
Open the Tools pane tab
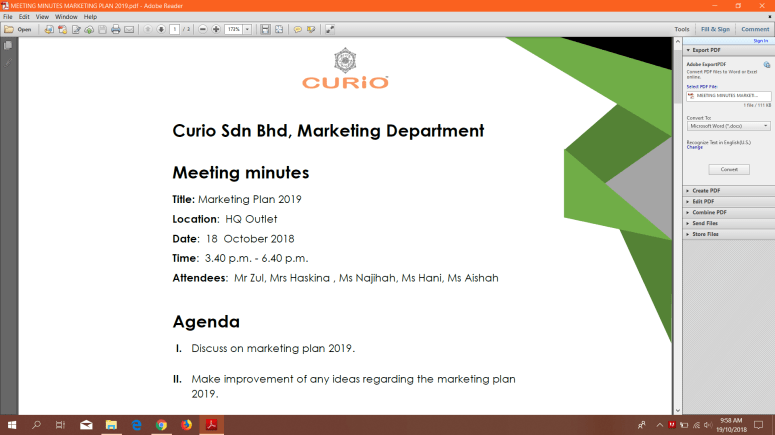[682, 30]
